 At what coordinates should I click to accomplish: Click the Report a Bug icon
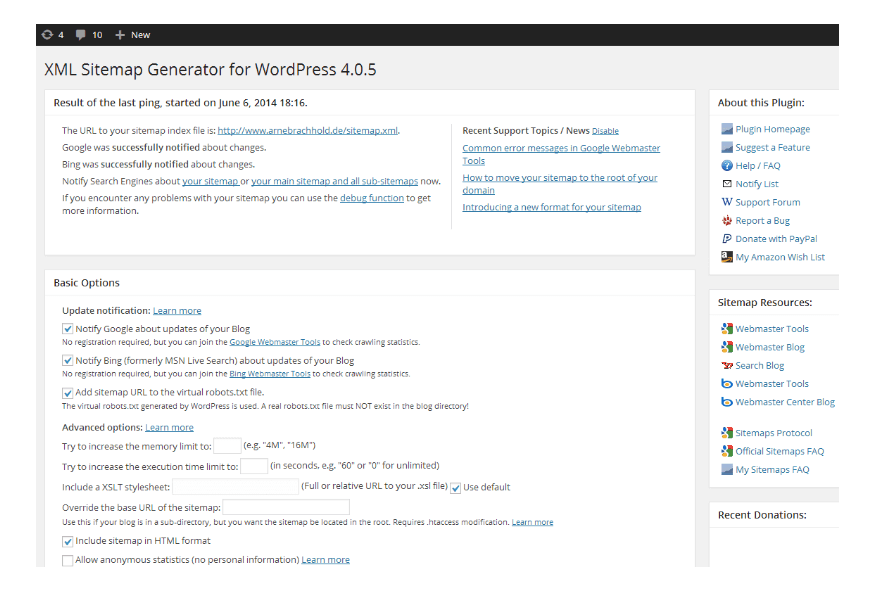727,221
